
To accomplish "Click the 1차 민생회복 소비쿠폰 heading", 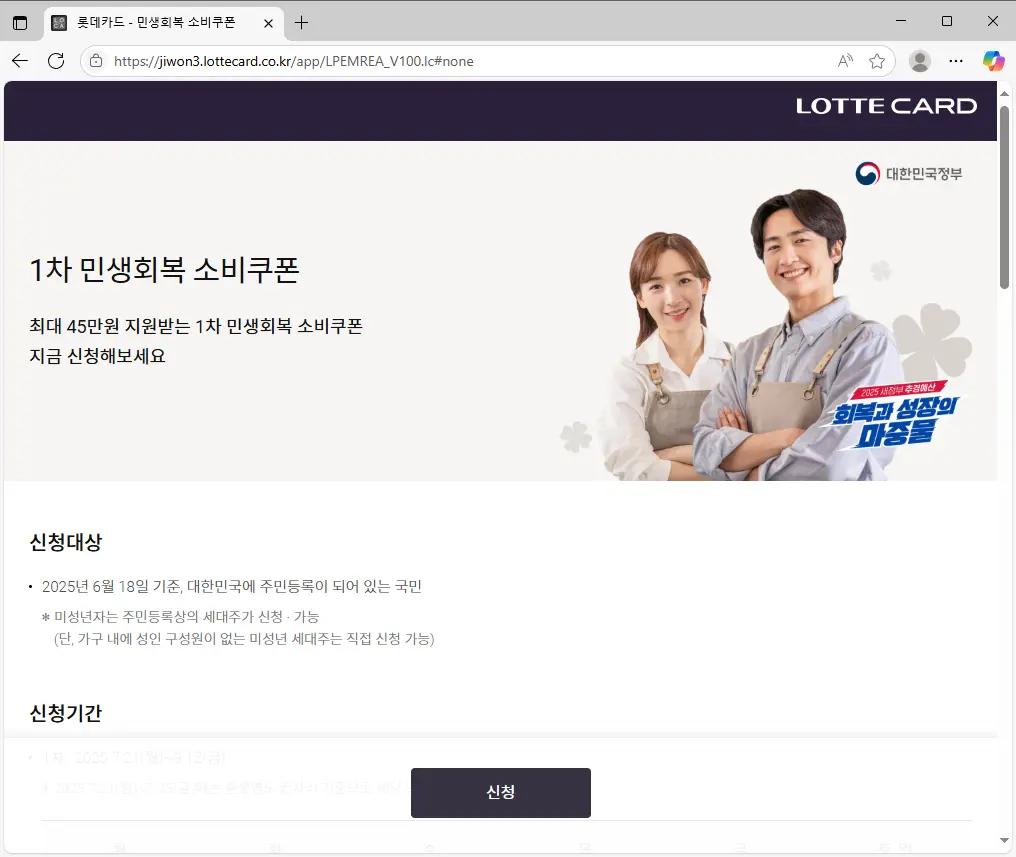I will [165, 269].
